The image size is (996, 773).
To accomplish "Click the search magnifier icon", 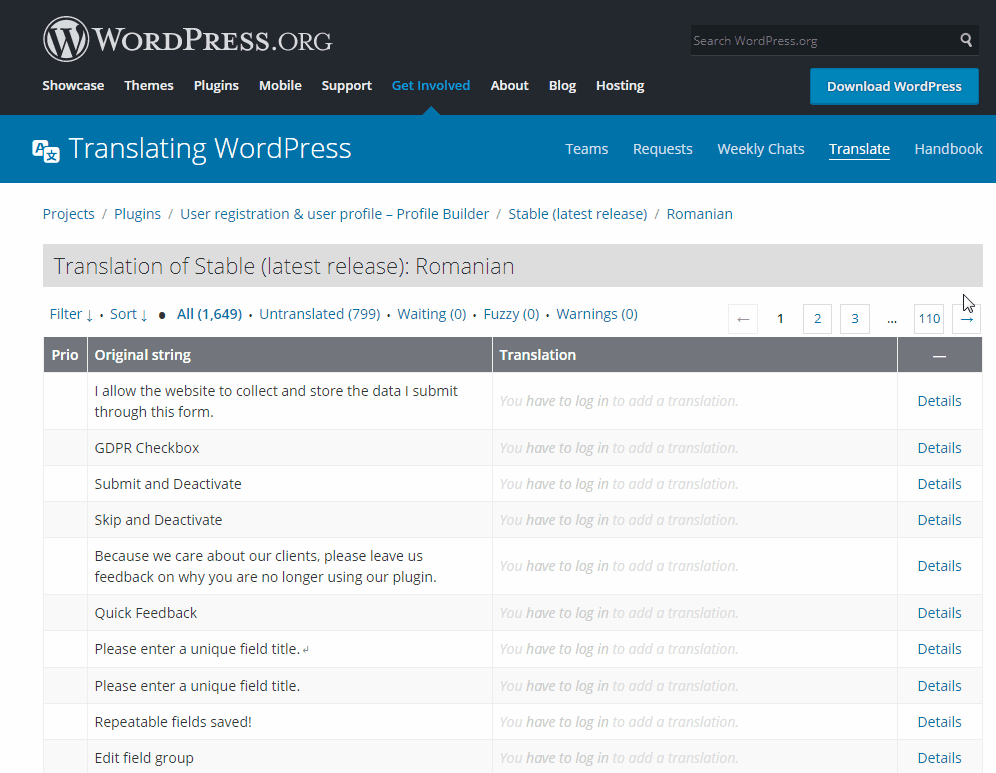I will point(966,40).
